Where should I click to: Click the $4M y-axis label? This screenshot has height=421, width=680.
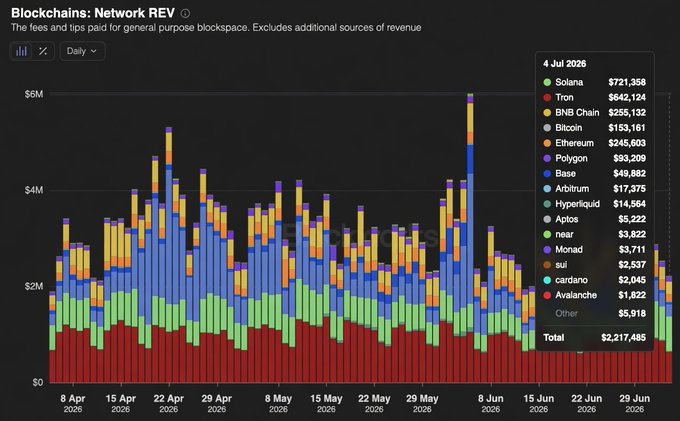(x=33, y=190)
